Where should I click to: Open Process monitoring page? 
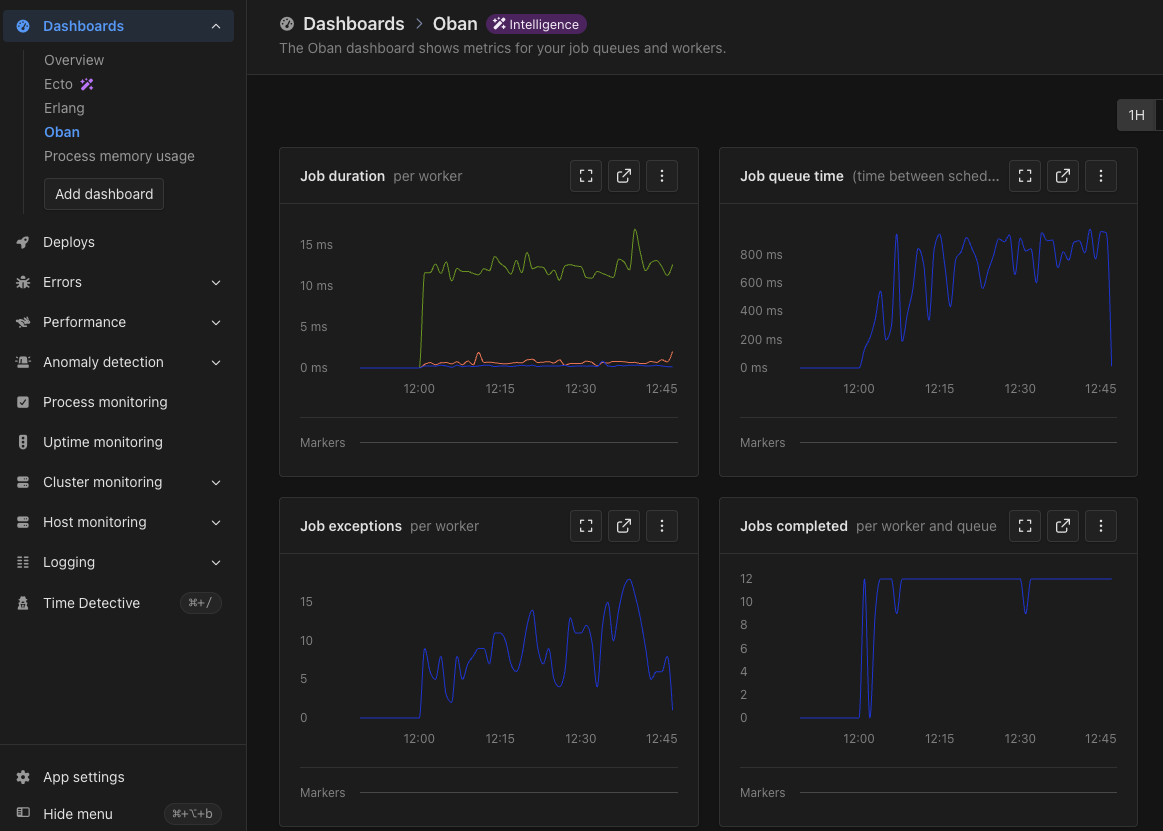pos(105,402)
